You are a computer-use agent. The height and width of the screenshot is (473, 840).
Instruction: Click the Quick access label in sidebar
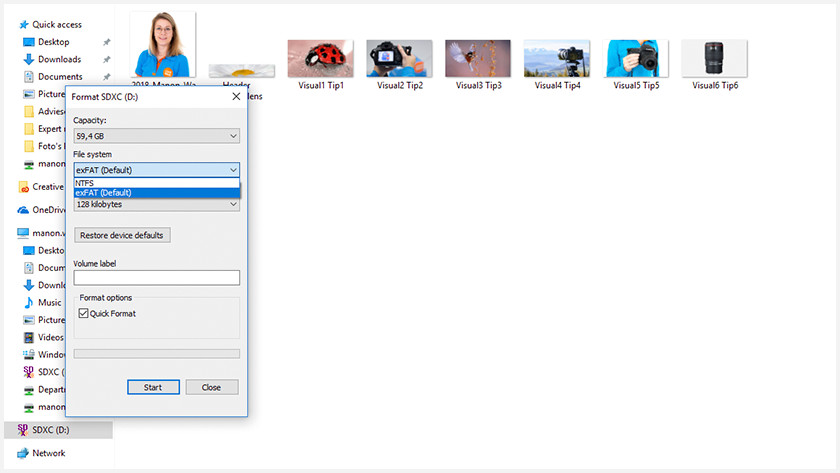coord(57,25)
